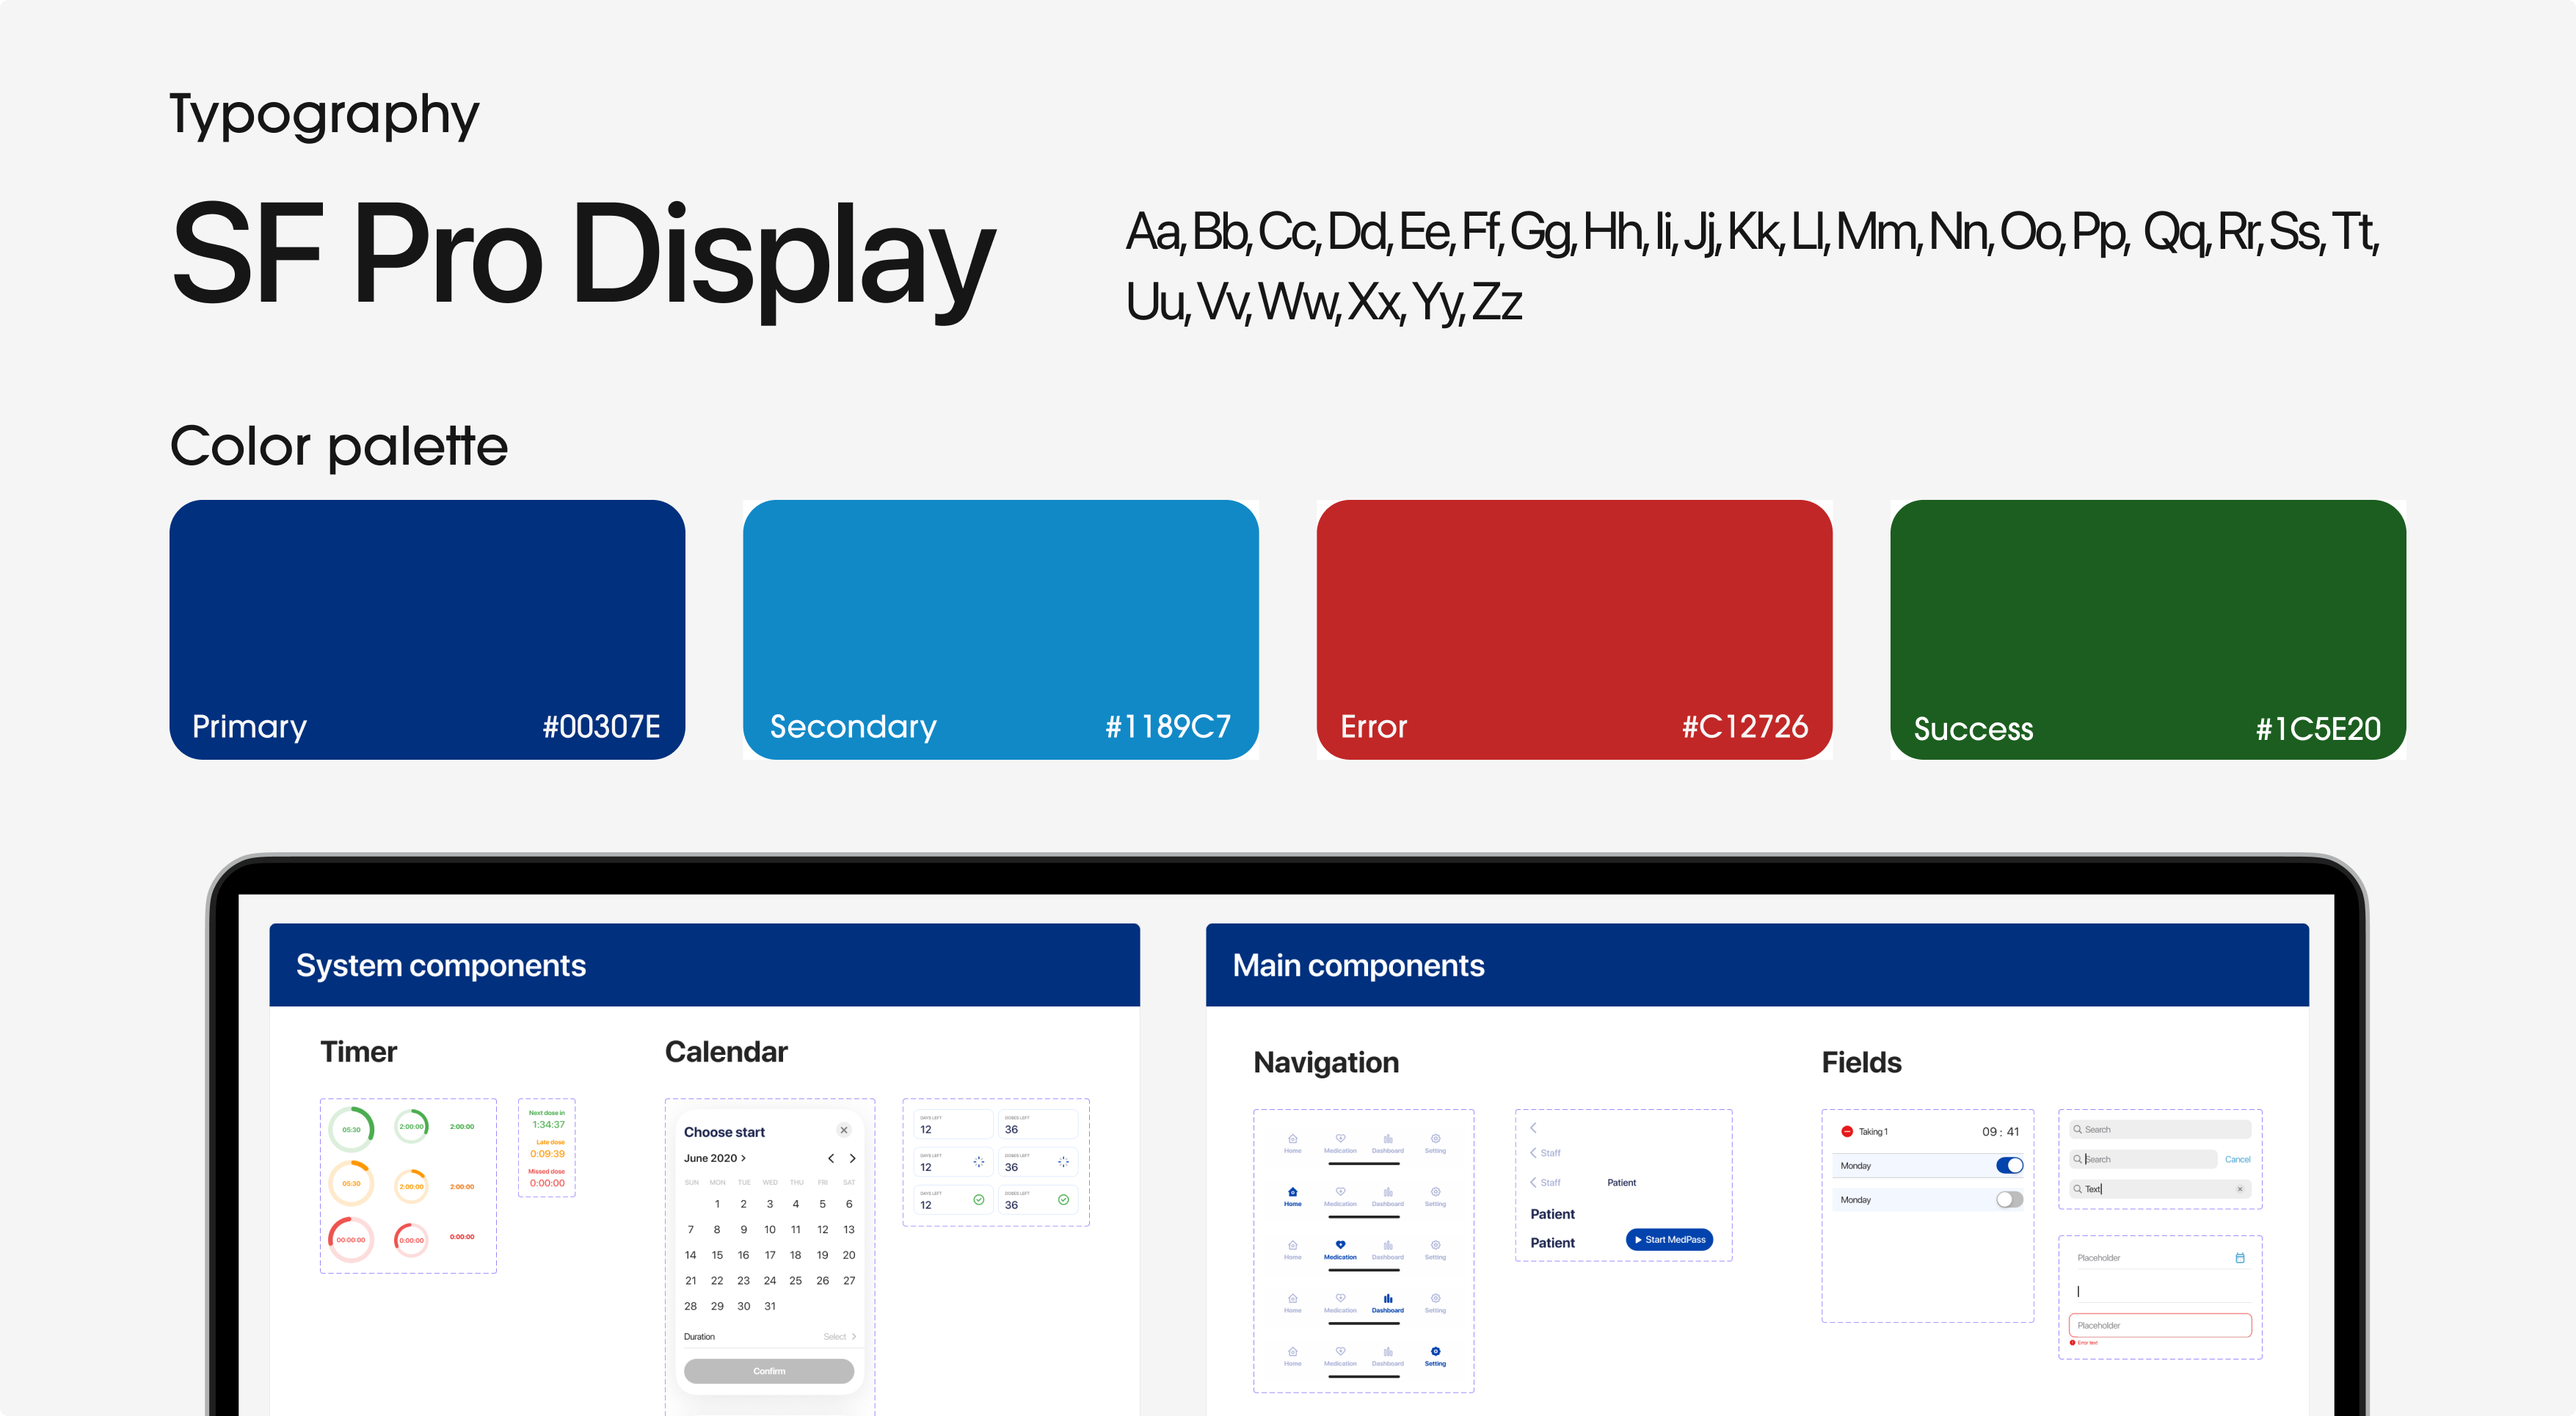Select the filled blue Dashboard bars icon
The image size is (2576, 1416).
click(x=1388, y=1298)
